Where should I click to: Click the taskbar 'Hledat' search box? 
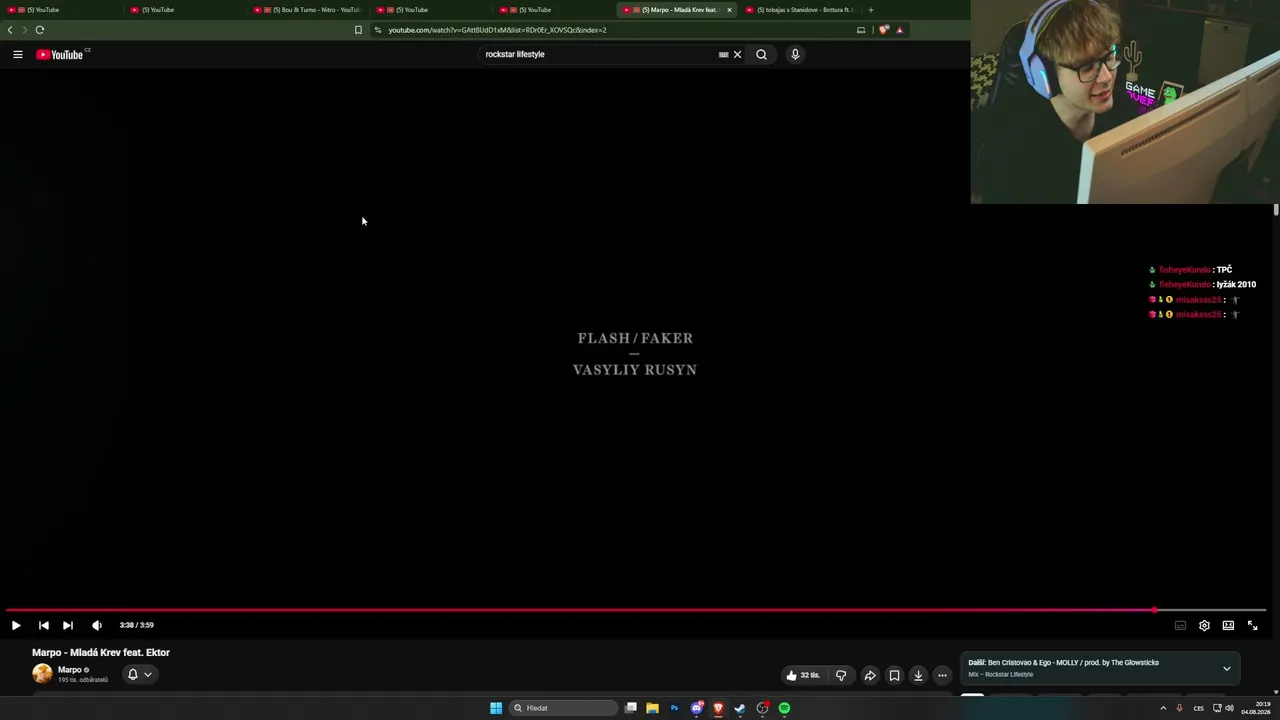pyautogui.click(x=563, y=708)
